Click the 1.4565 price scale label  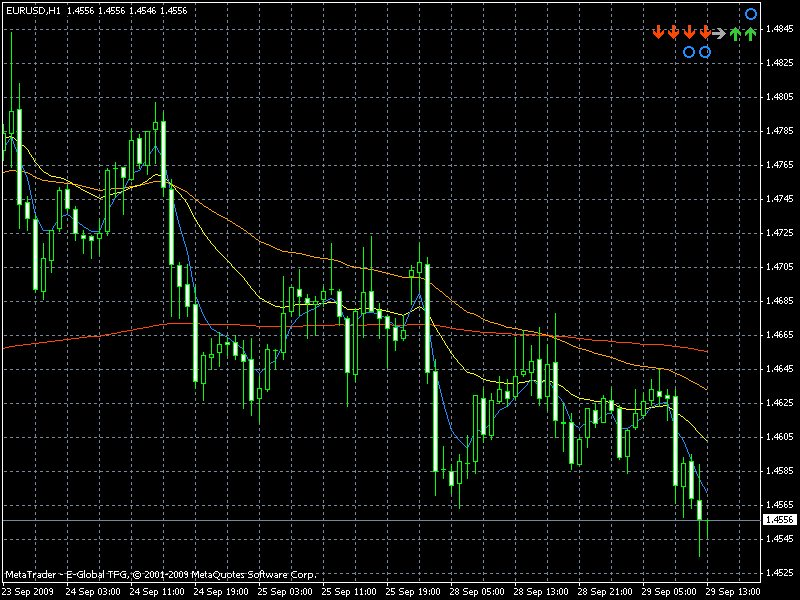[x=780, y=505]
